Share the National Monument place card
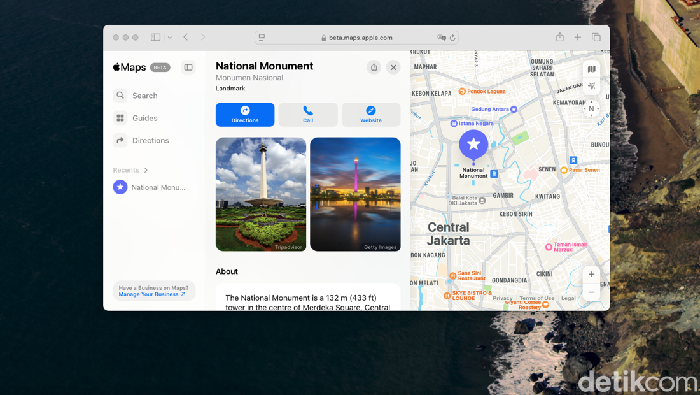 coord(374,67)
